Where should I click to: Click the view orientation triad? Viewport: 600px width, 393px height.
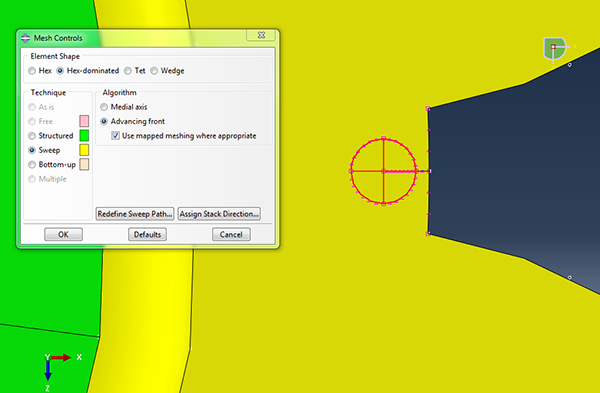pos(61,371)
